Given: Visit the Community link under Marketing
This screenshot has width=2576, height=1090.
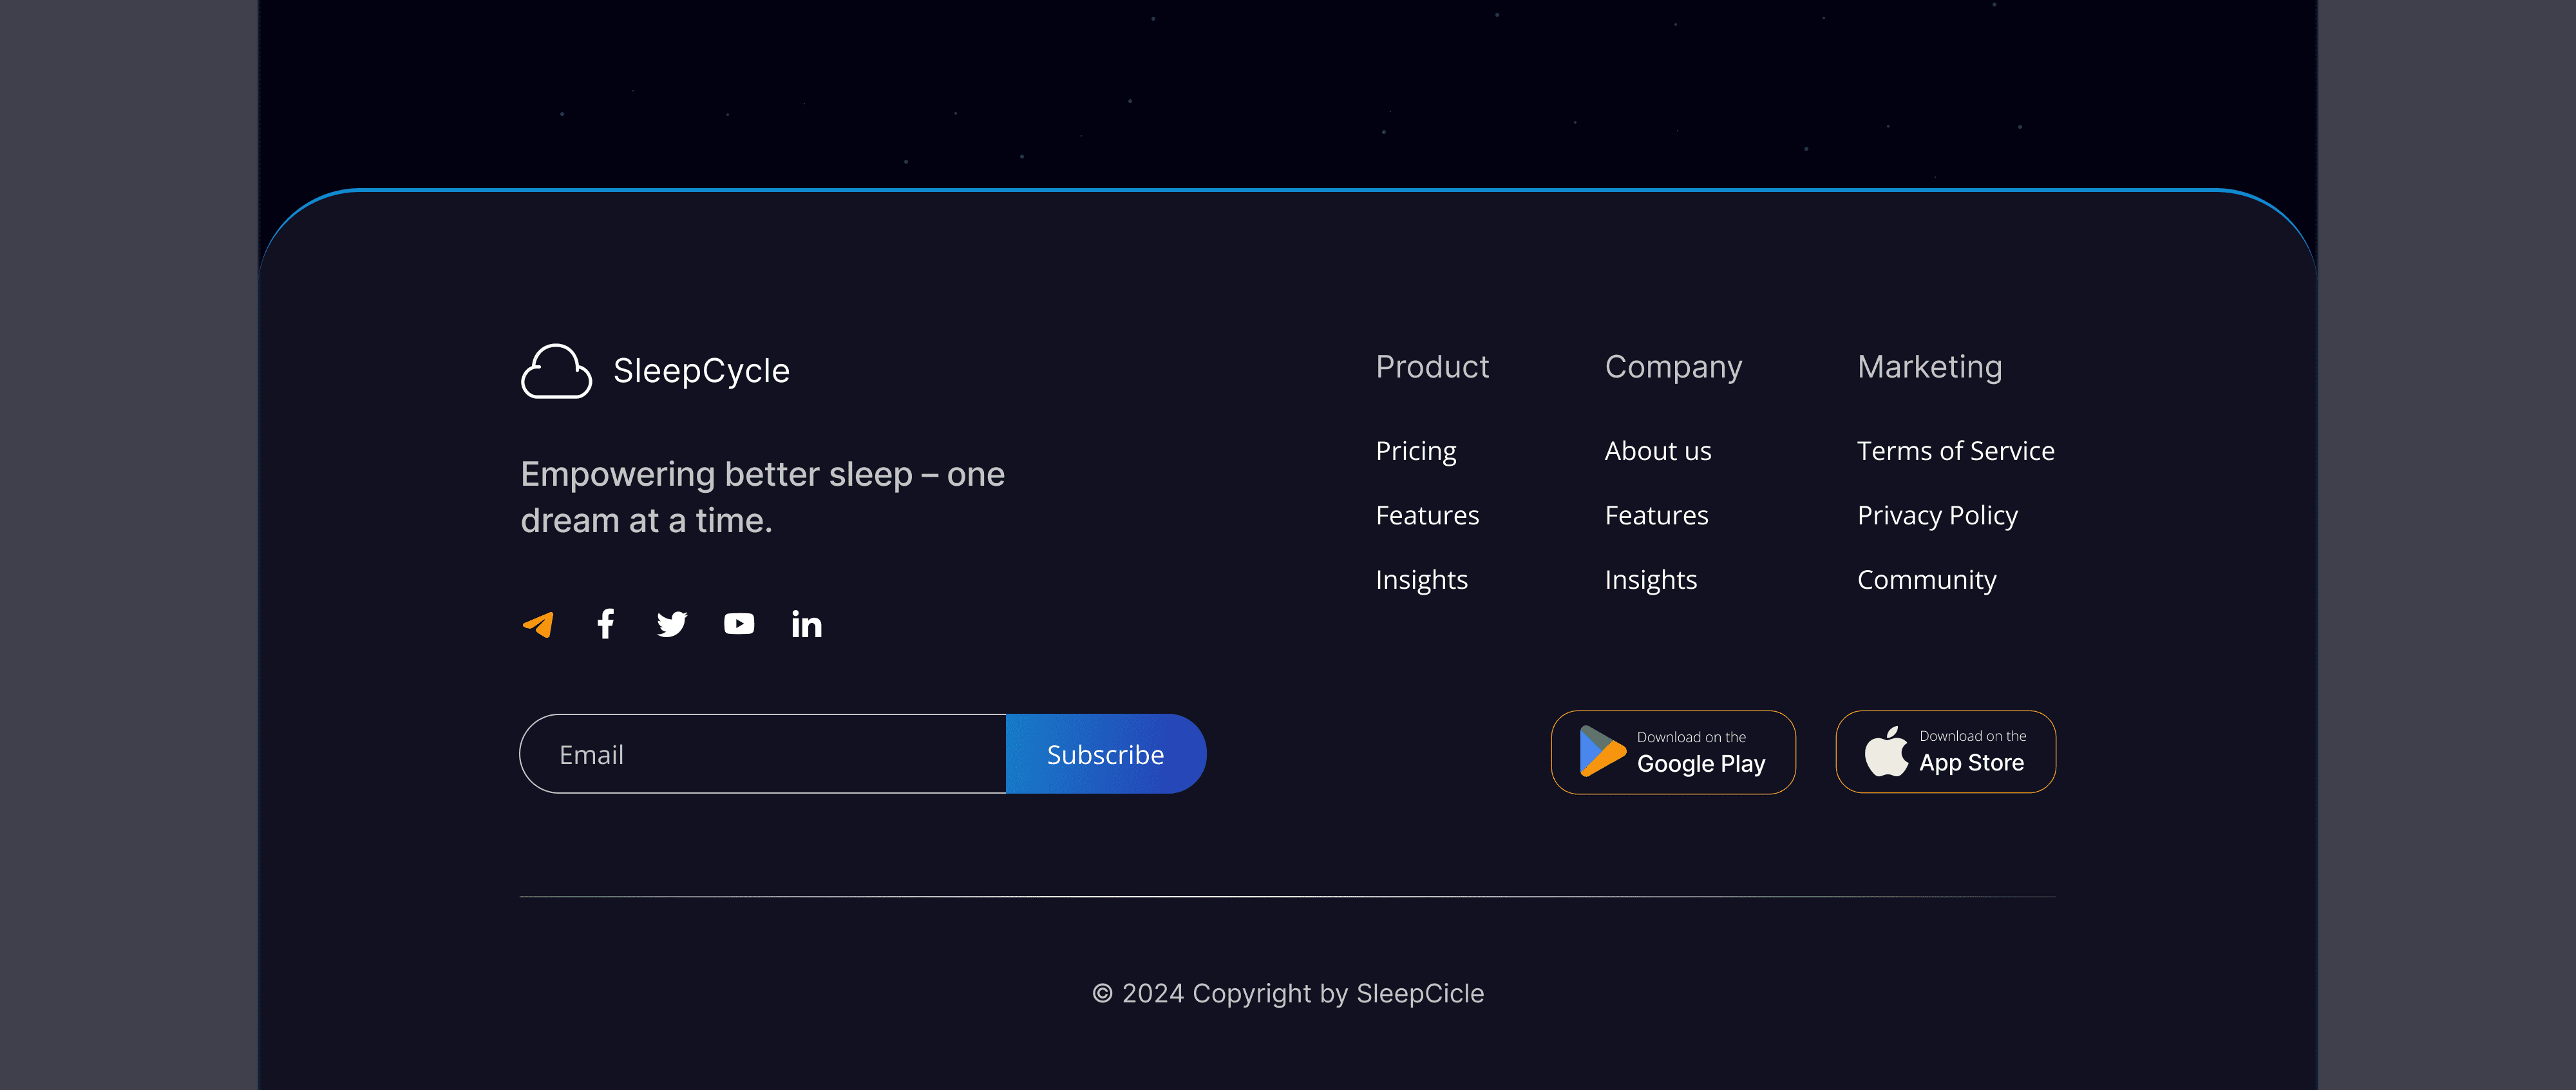Looking at the screenshot, I should 1926,580.
